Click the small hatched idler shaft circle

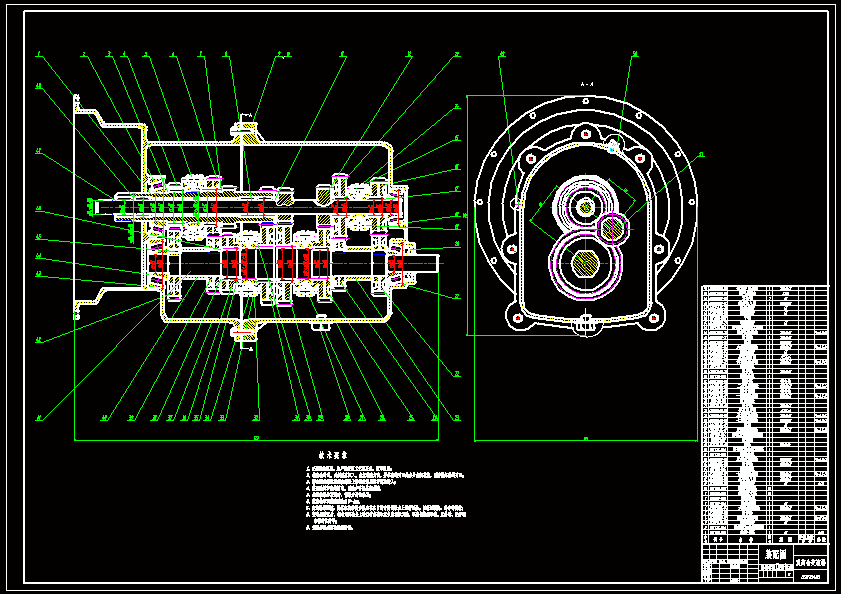(612, 229)
